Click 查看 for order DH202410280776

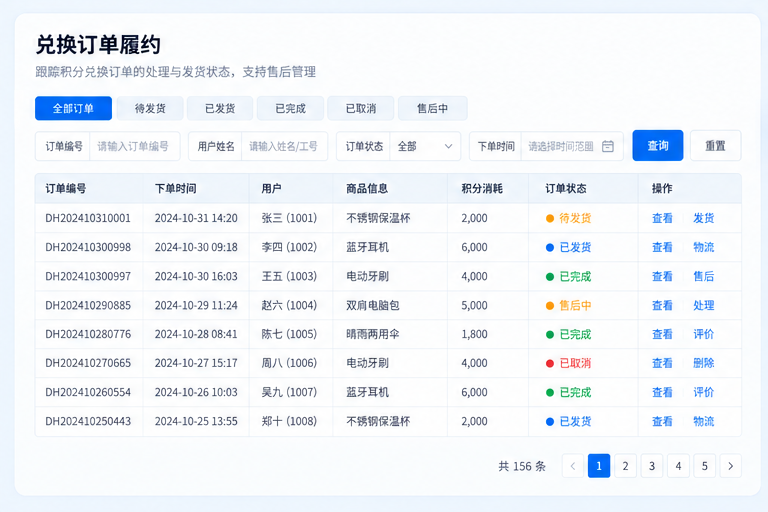click(x=662, y=334)
